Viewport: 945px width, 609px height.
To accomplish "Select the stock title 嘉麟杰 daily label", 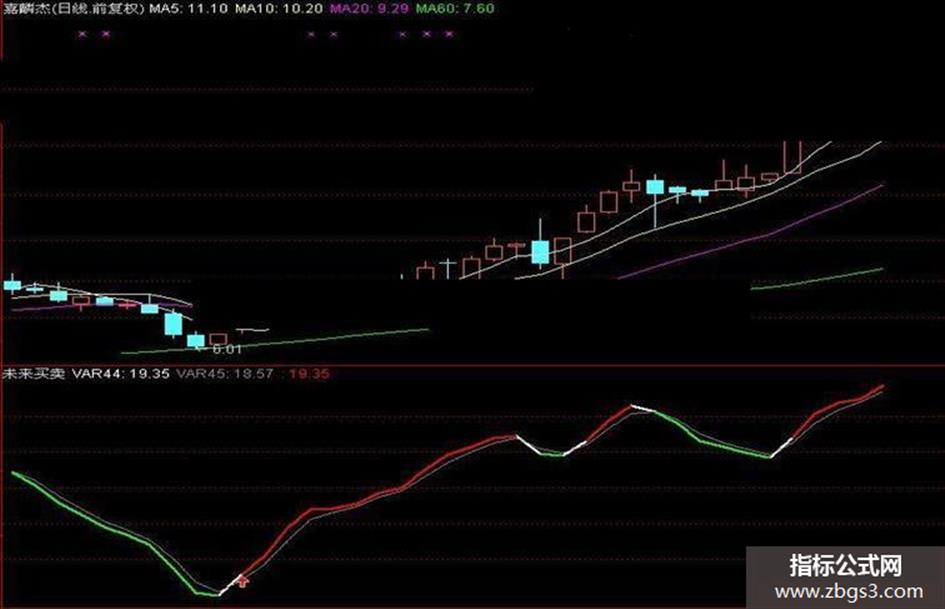I will pyautogui.click(x=74, y=8).
